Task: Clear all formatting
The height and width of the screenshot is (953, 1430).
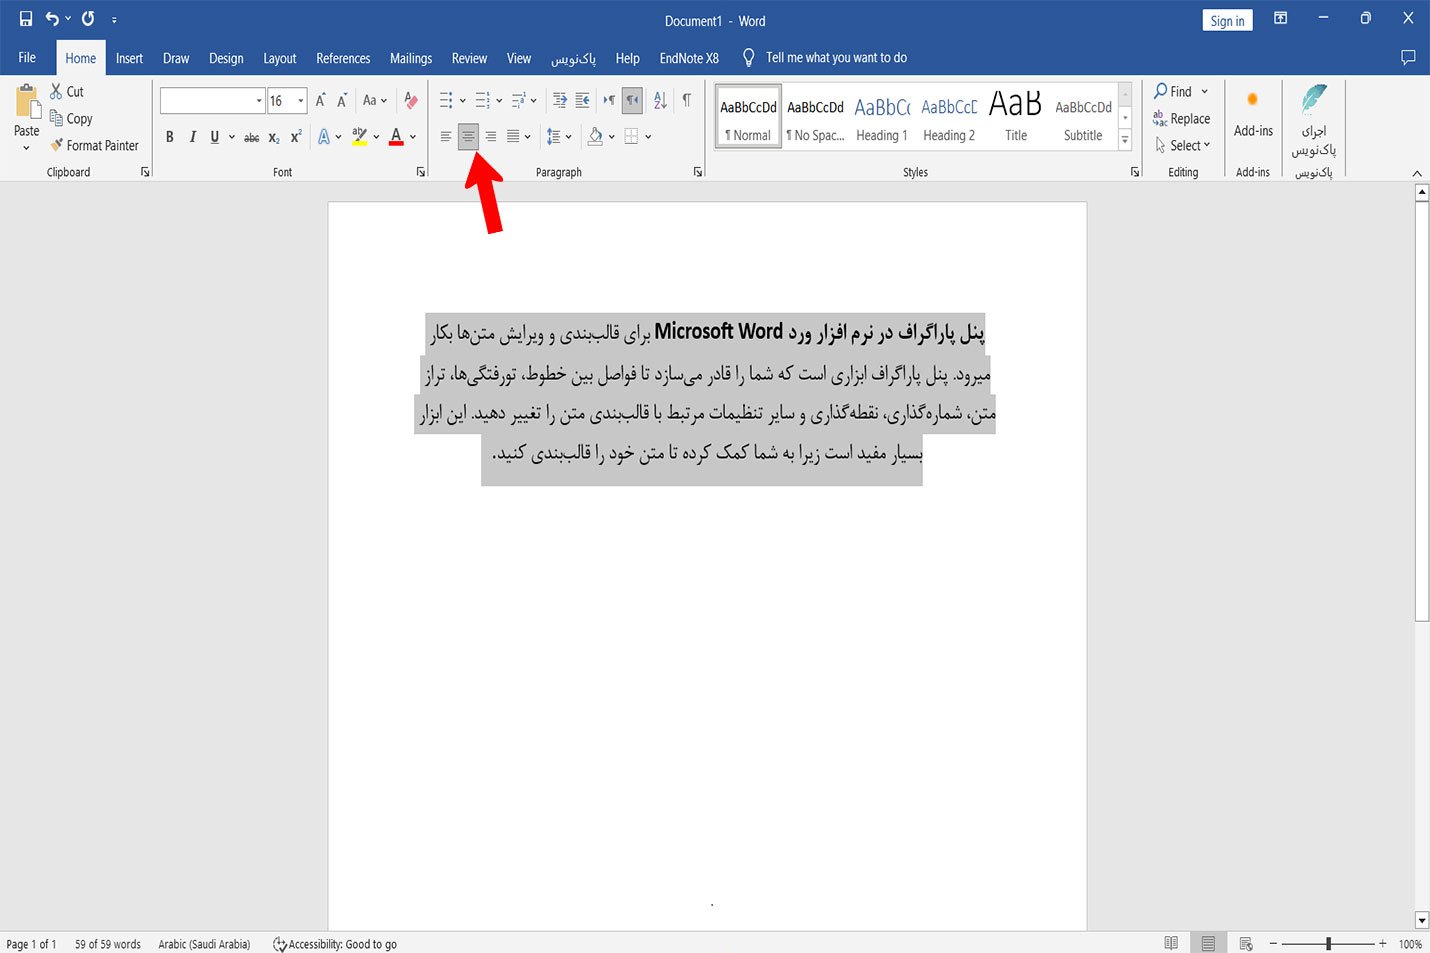Action: [x=410, y=100]
